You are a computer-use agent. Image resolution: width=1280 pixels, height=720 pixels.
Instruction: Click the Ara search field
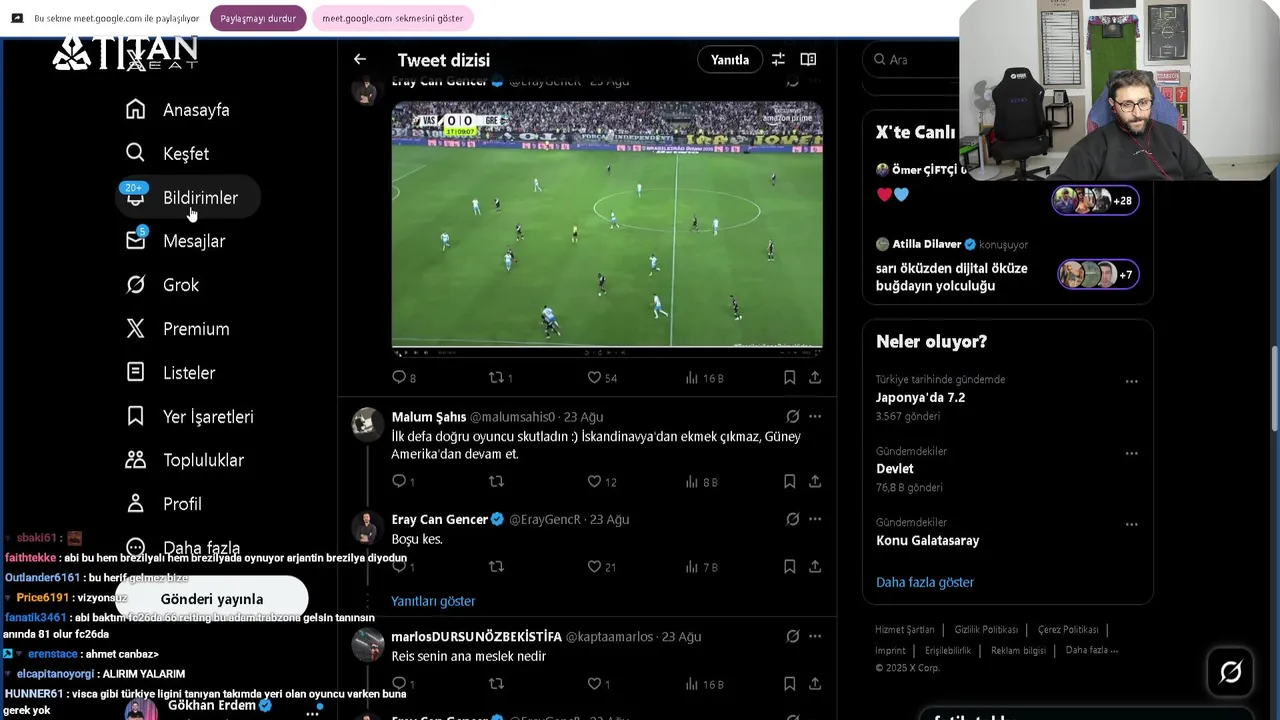pyautogui.click(x=914, y=60)
